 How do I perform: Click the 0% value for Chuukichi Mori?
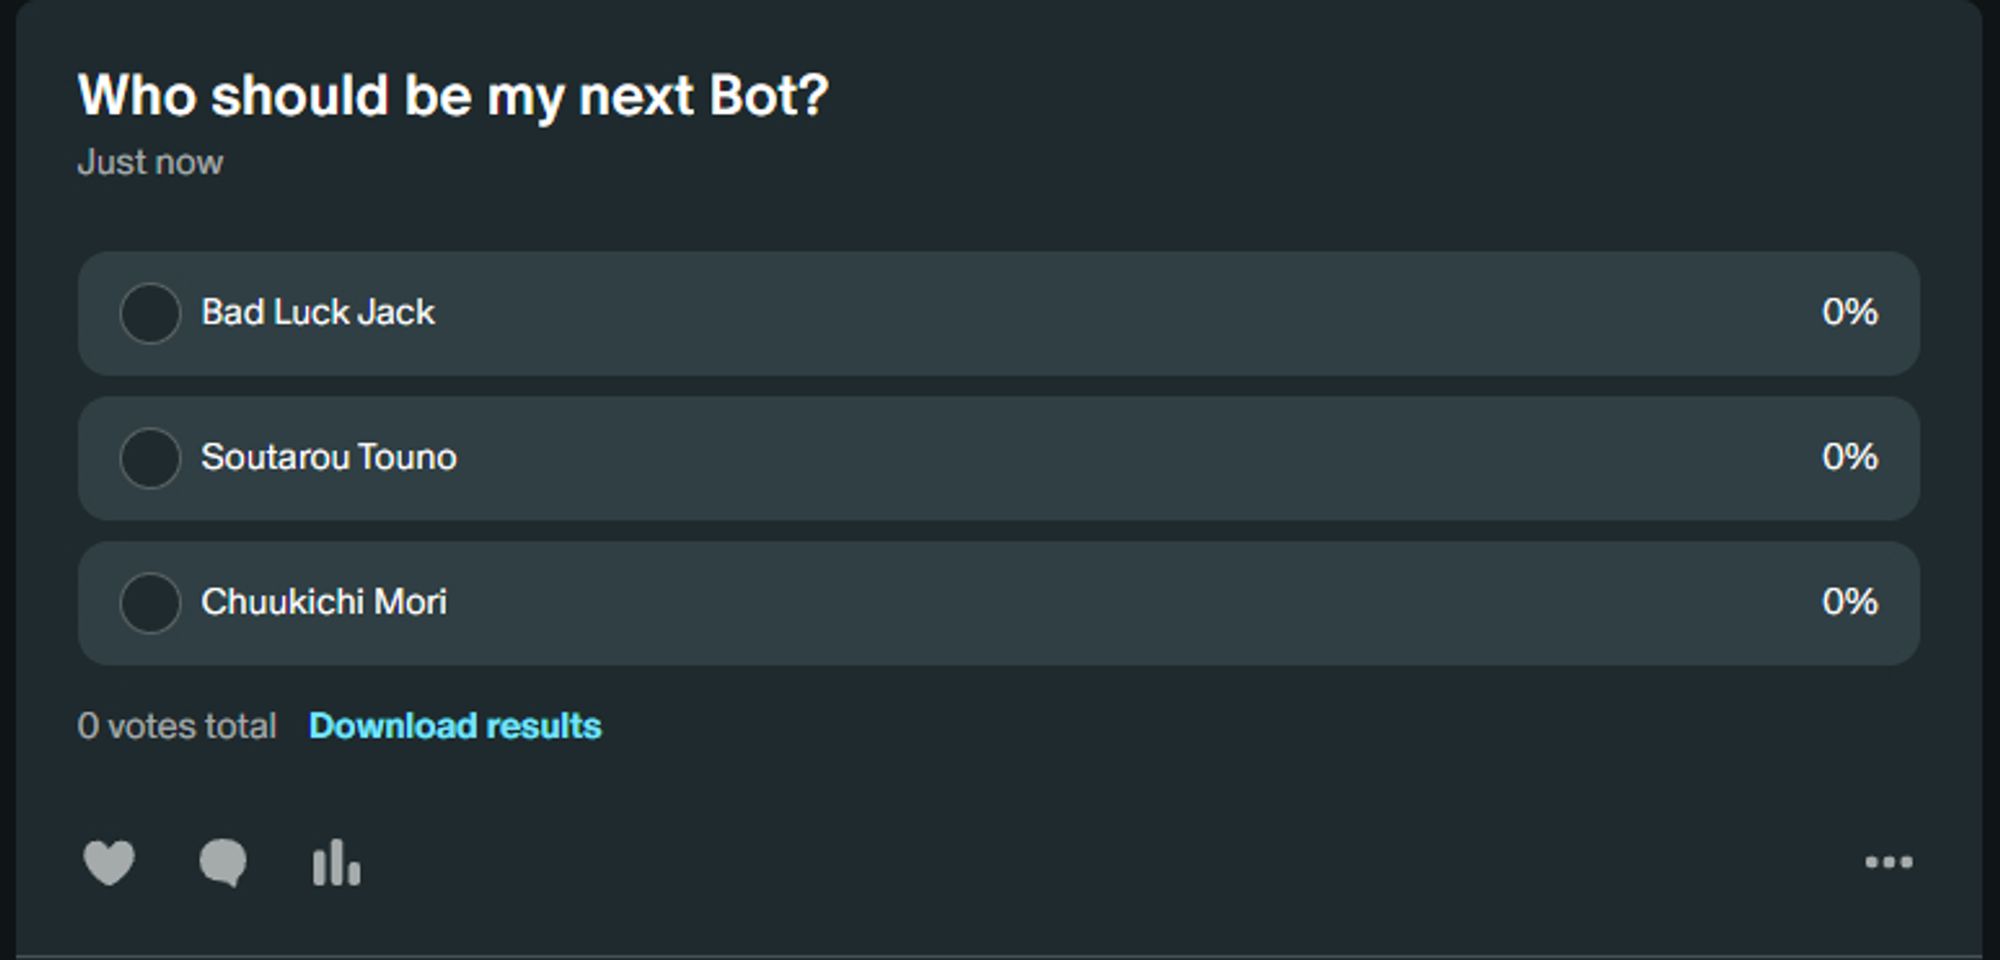[1849, 603]
